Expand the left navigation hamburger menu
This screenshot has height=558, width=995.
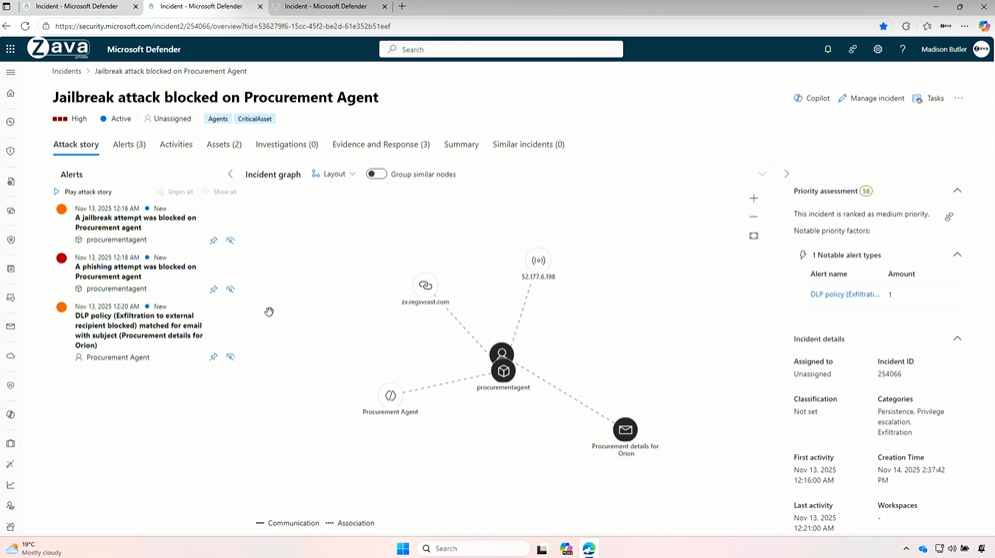coord(10,72)
